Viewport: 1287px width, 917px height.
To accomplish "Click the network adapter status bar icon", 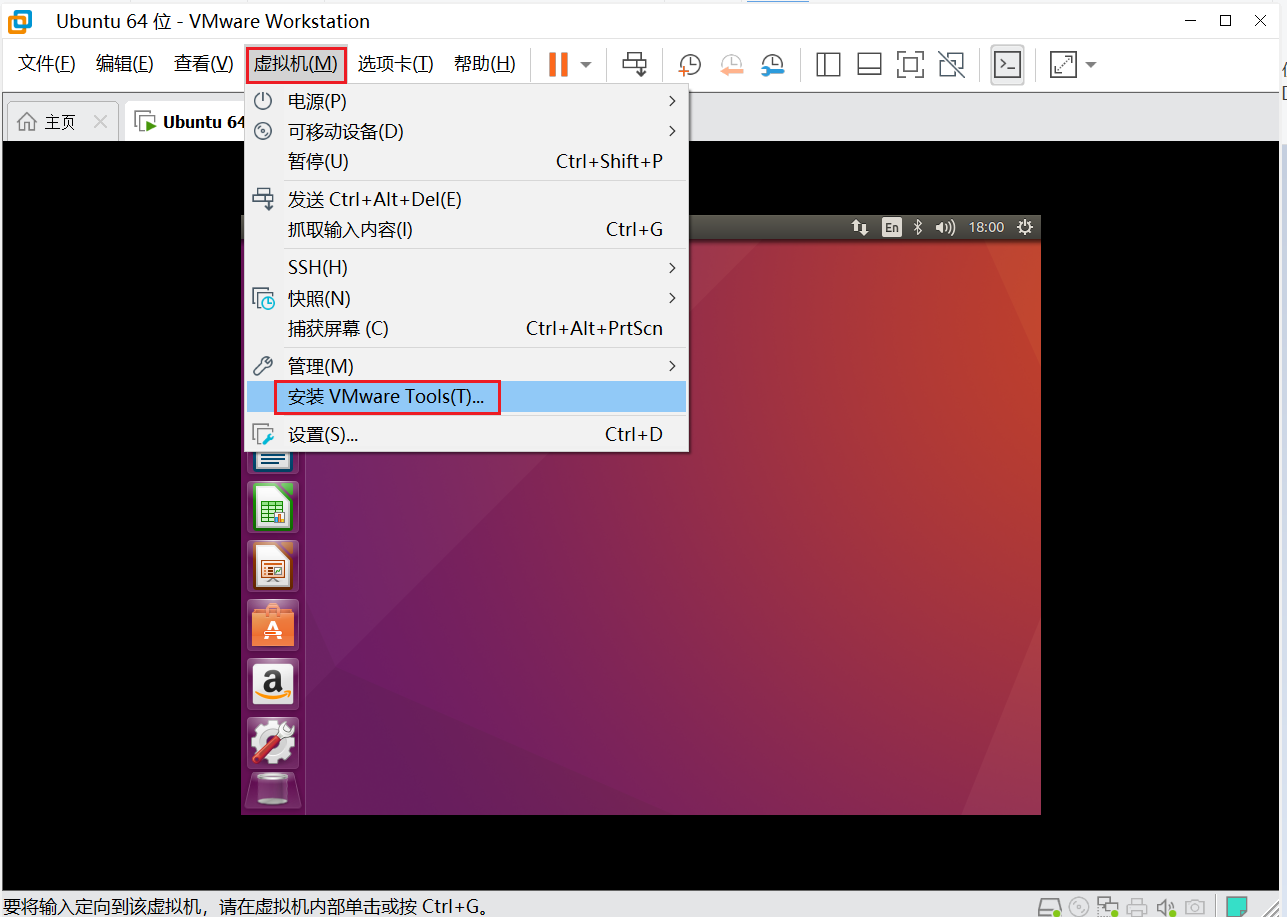I will 1108,907.
